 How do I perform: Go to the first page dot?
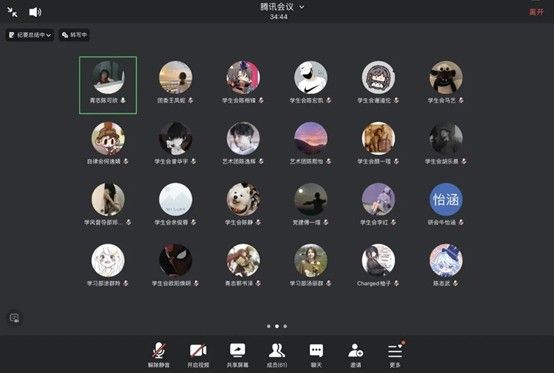pos(269,326)
